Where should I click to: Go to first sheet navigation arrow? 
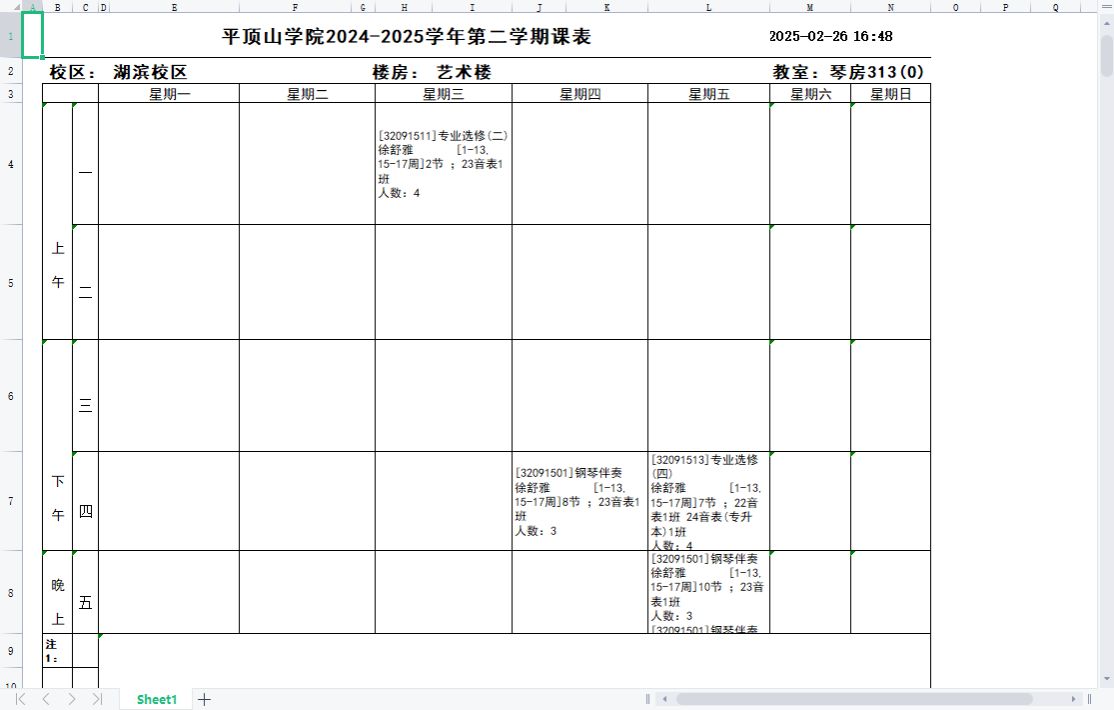[x=21, y=699]
